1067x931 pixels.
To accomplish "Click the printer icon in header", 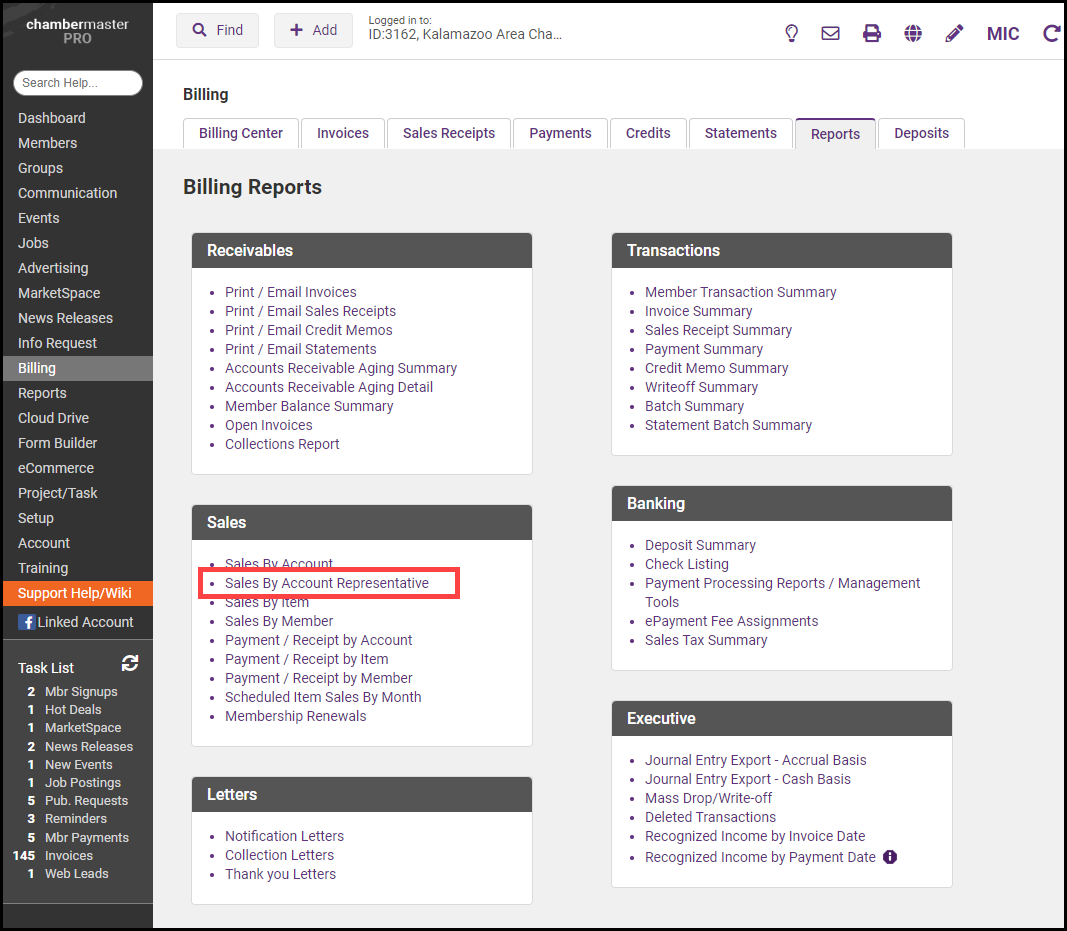I will 872,33.
